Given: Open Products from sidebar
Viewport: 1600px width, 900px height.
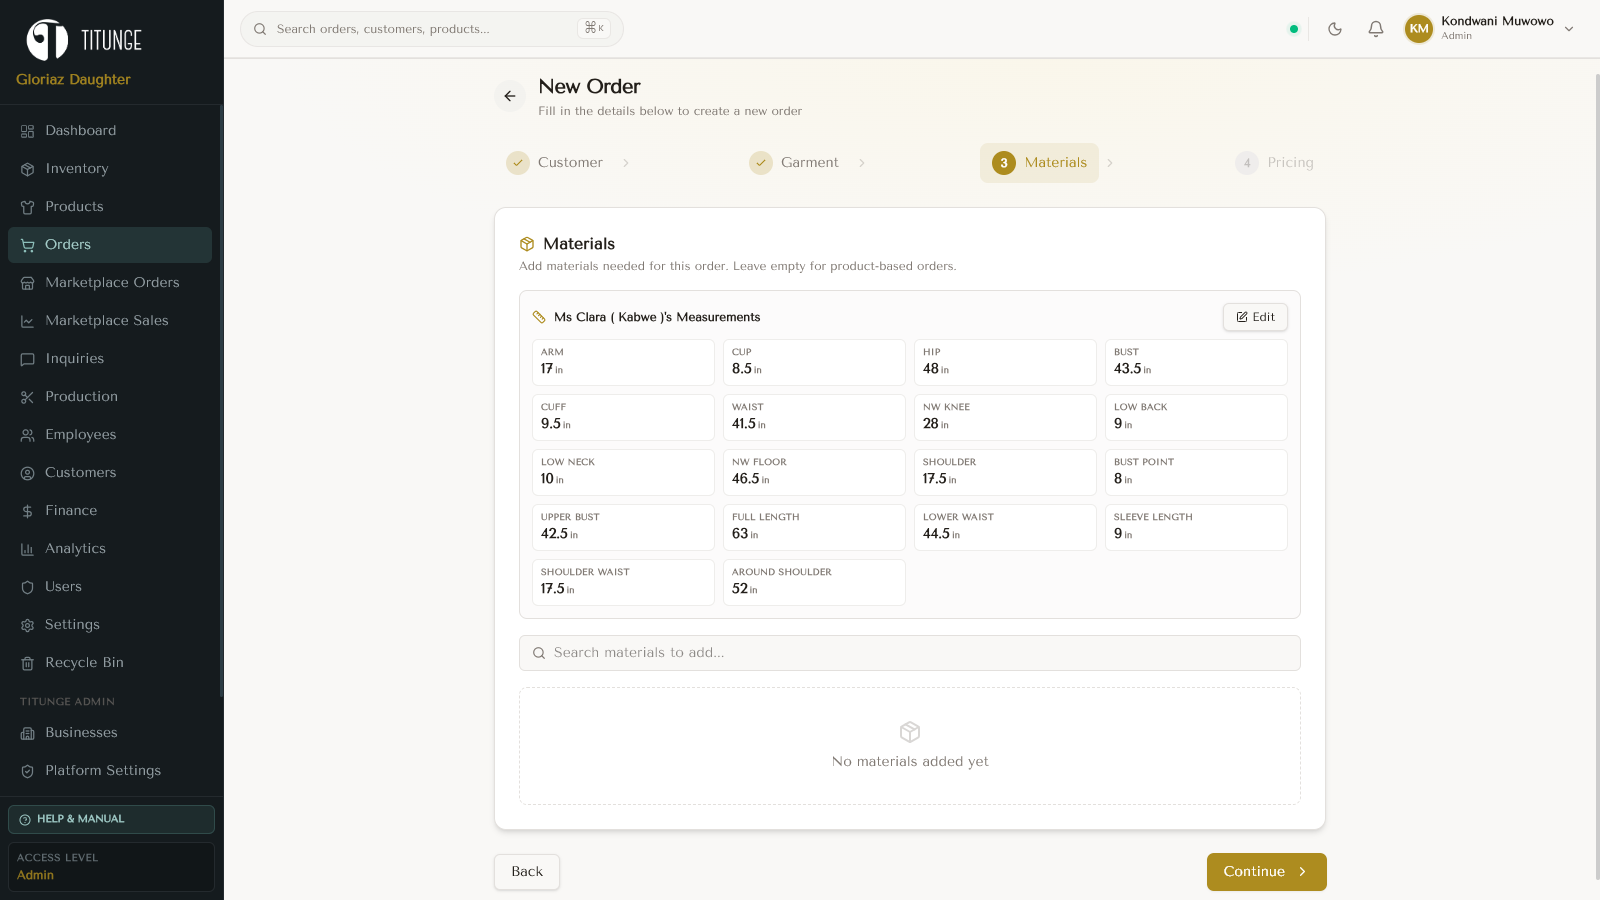Looking at the screenshot, I should pyautogui.click(x=110, y=207).
